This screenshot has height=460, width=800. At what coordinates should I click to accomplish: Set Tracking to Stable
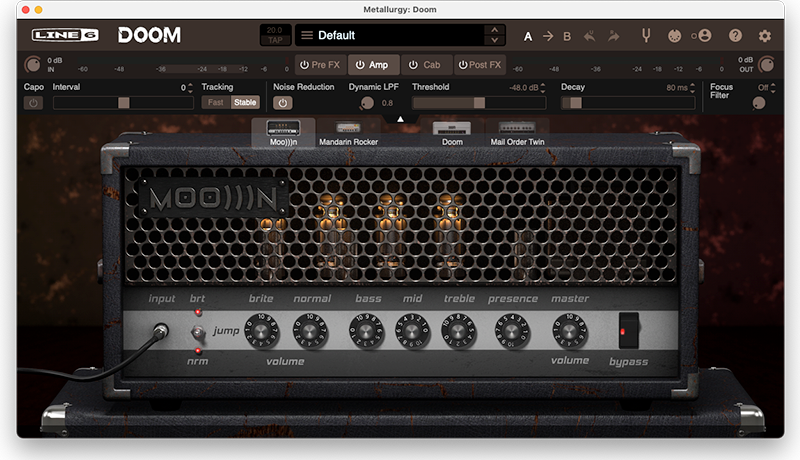coord(245,103)
